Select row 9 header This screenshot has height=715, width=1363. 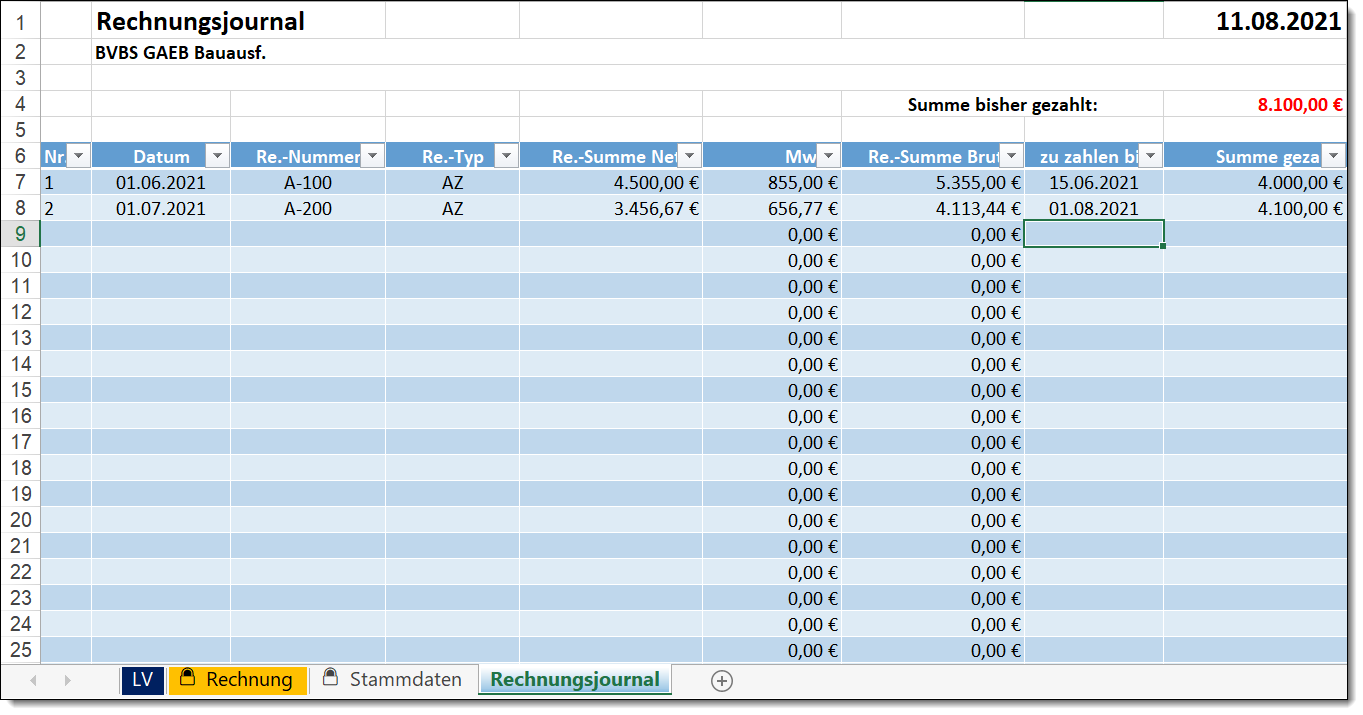(20, 234)
